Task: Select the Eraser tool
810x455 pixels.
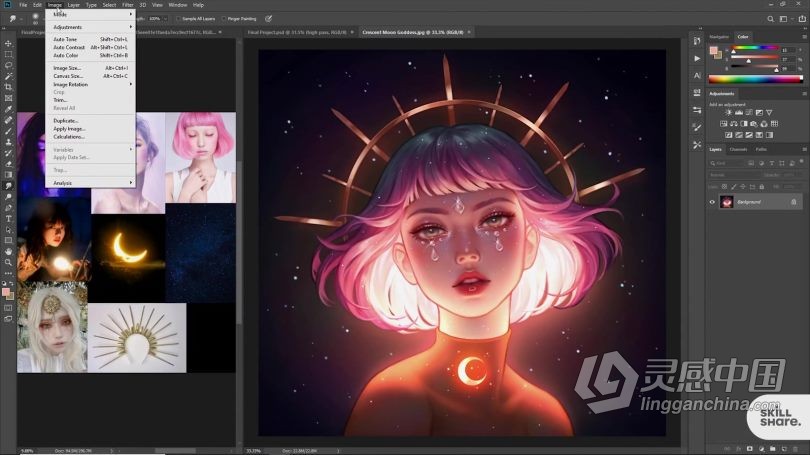Action: (8, 164)
